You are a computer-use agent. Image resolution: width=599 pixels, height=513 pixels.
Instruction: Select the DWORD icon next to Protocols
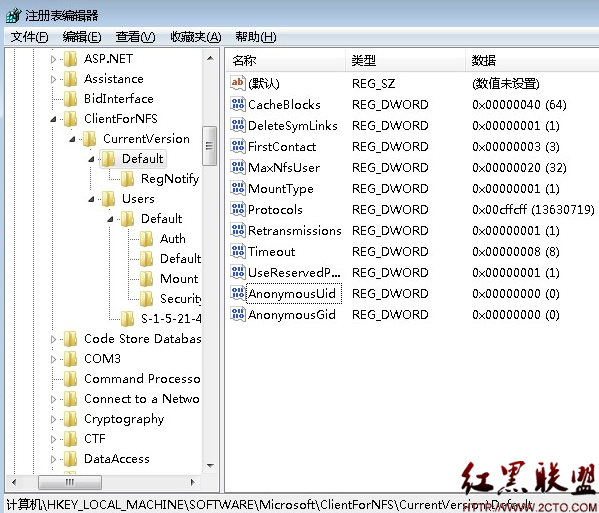click(238, 209)
